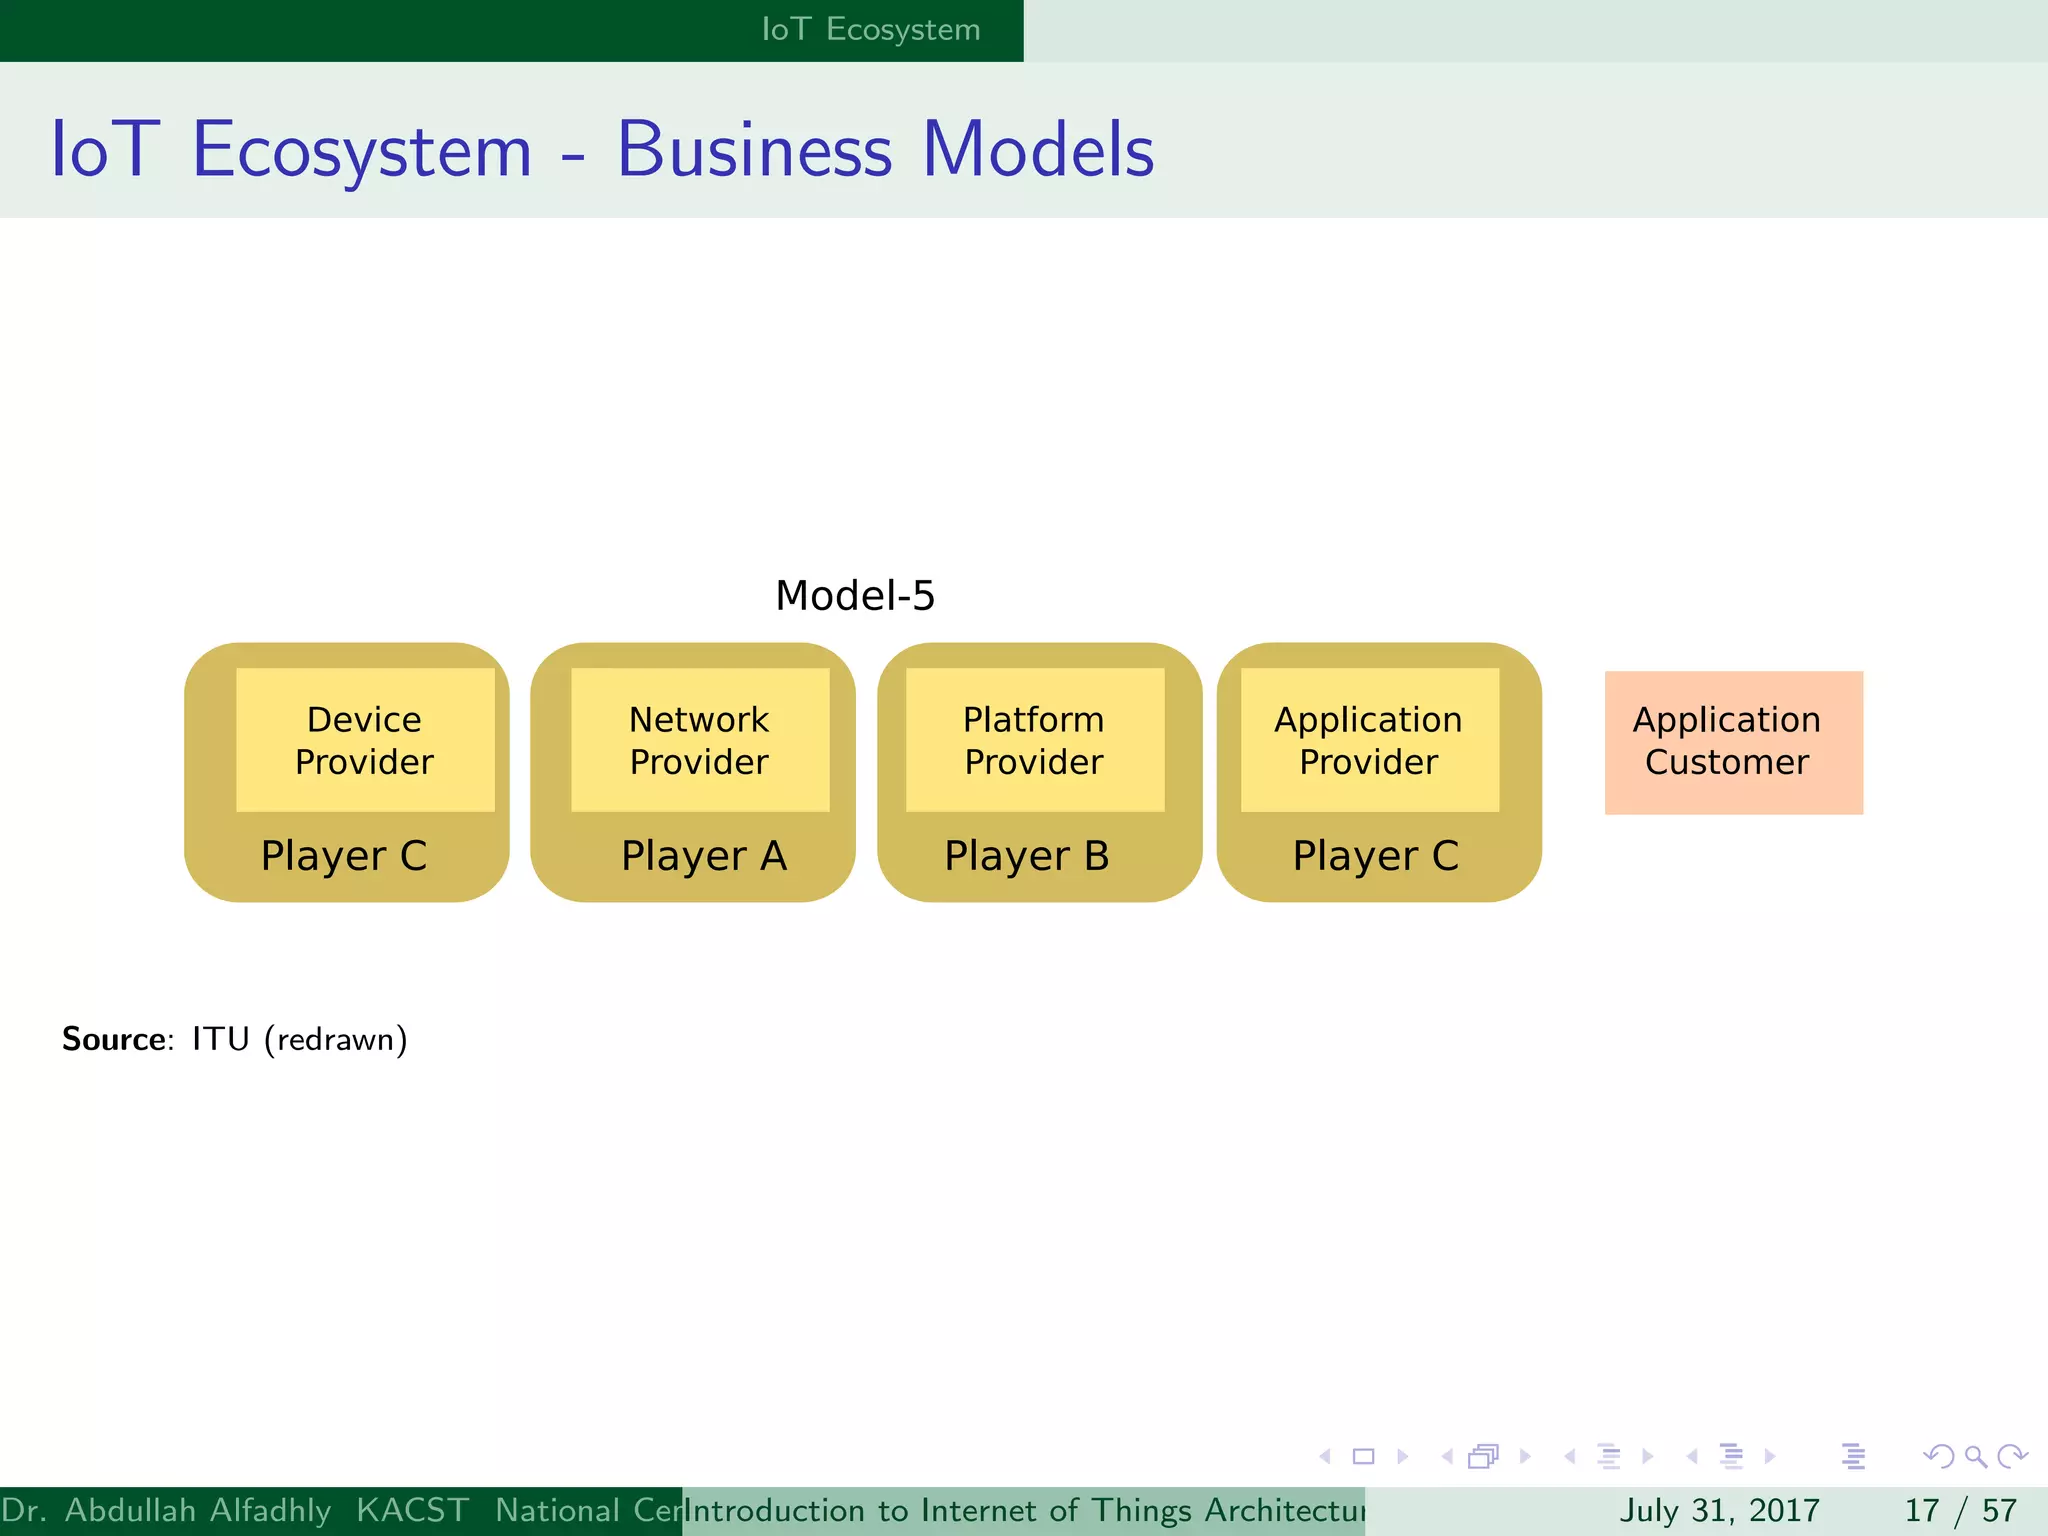Click the author name Dr. Abdullah Alfadhly in footer
Screen dimensions: 2048x1536
(x=166, y=1510)
